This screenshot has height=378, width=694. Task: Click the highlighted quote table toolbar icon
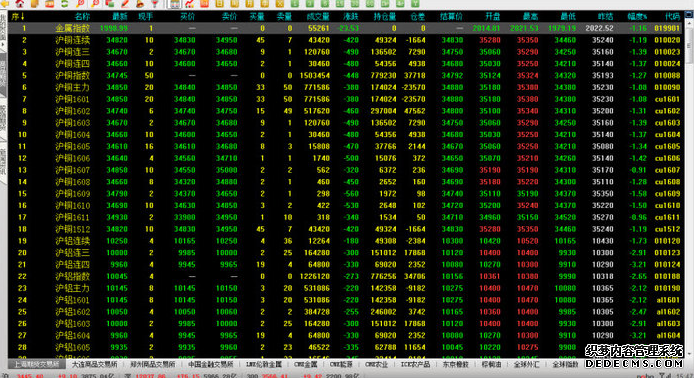pyautogui.click(x=174, y=4)
